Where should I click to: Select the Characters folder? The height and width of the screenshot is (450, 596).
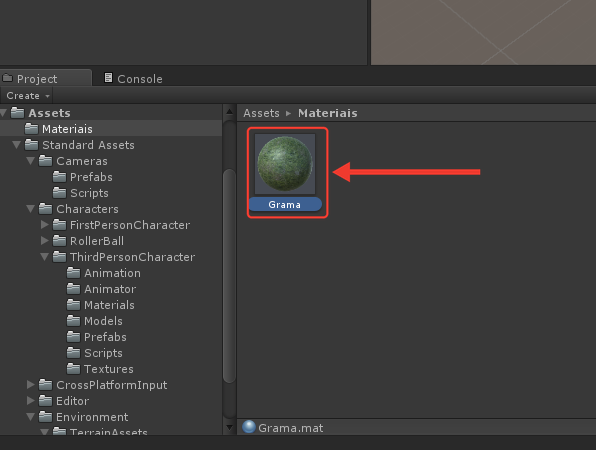click(87, 209)
